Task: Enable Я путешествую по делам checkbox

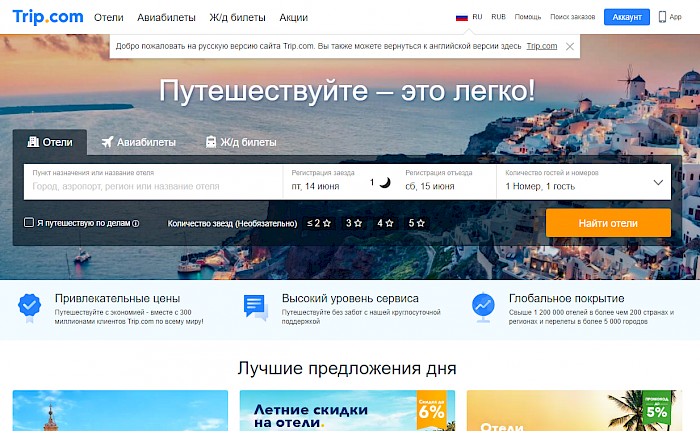Action: 29,222
